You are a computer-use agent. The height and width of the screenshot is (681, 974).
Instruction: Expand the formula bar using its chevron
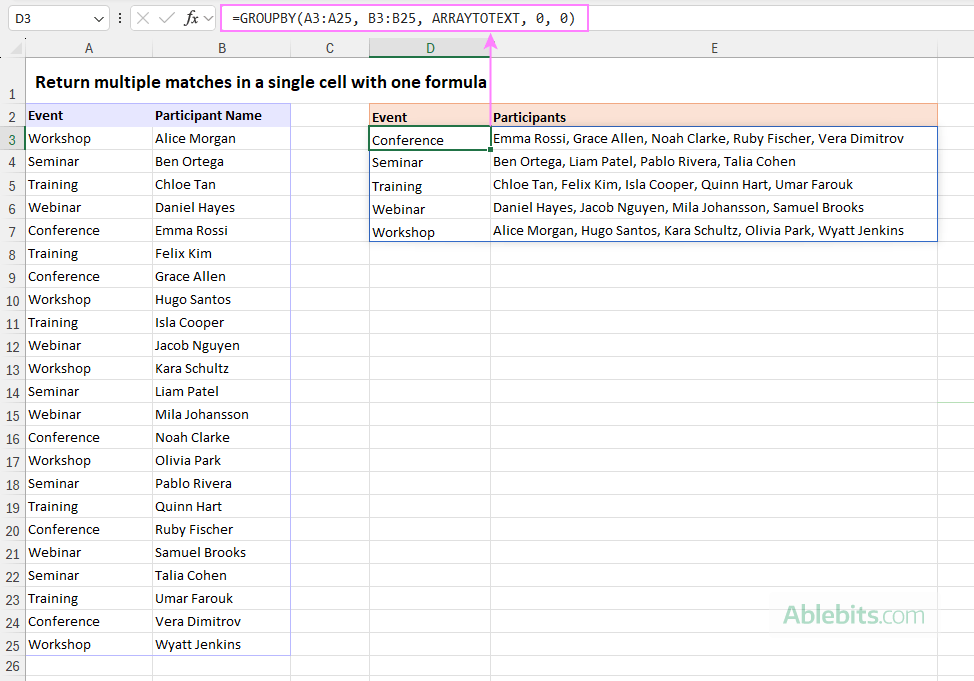tap(208, 18)
